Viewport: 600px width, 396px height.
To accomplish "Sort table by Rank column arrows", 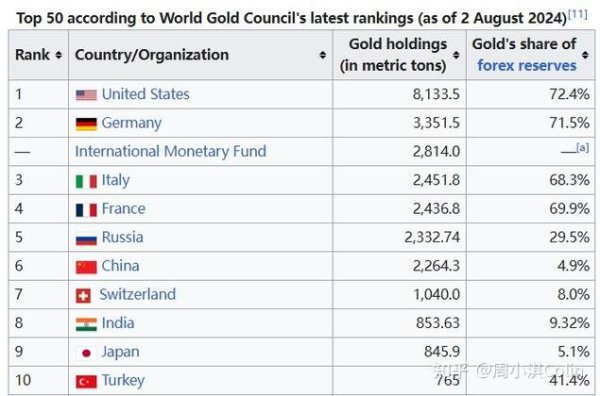I will (x=59, y=55).
